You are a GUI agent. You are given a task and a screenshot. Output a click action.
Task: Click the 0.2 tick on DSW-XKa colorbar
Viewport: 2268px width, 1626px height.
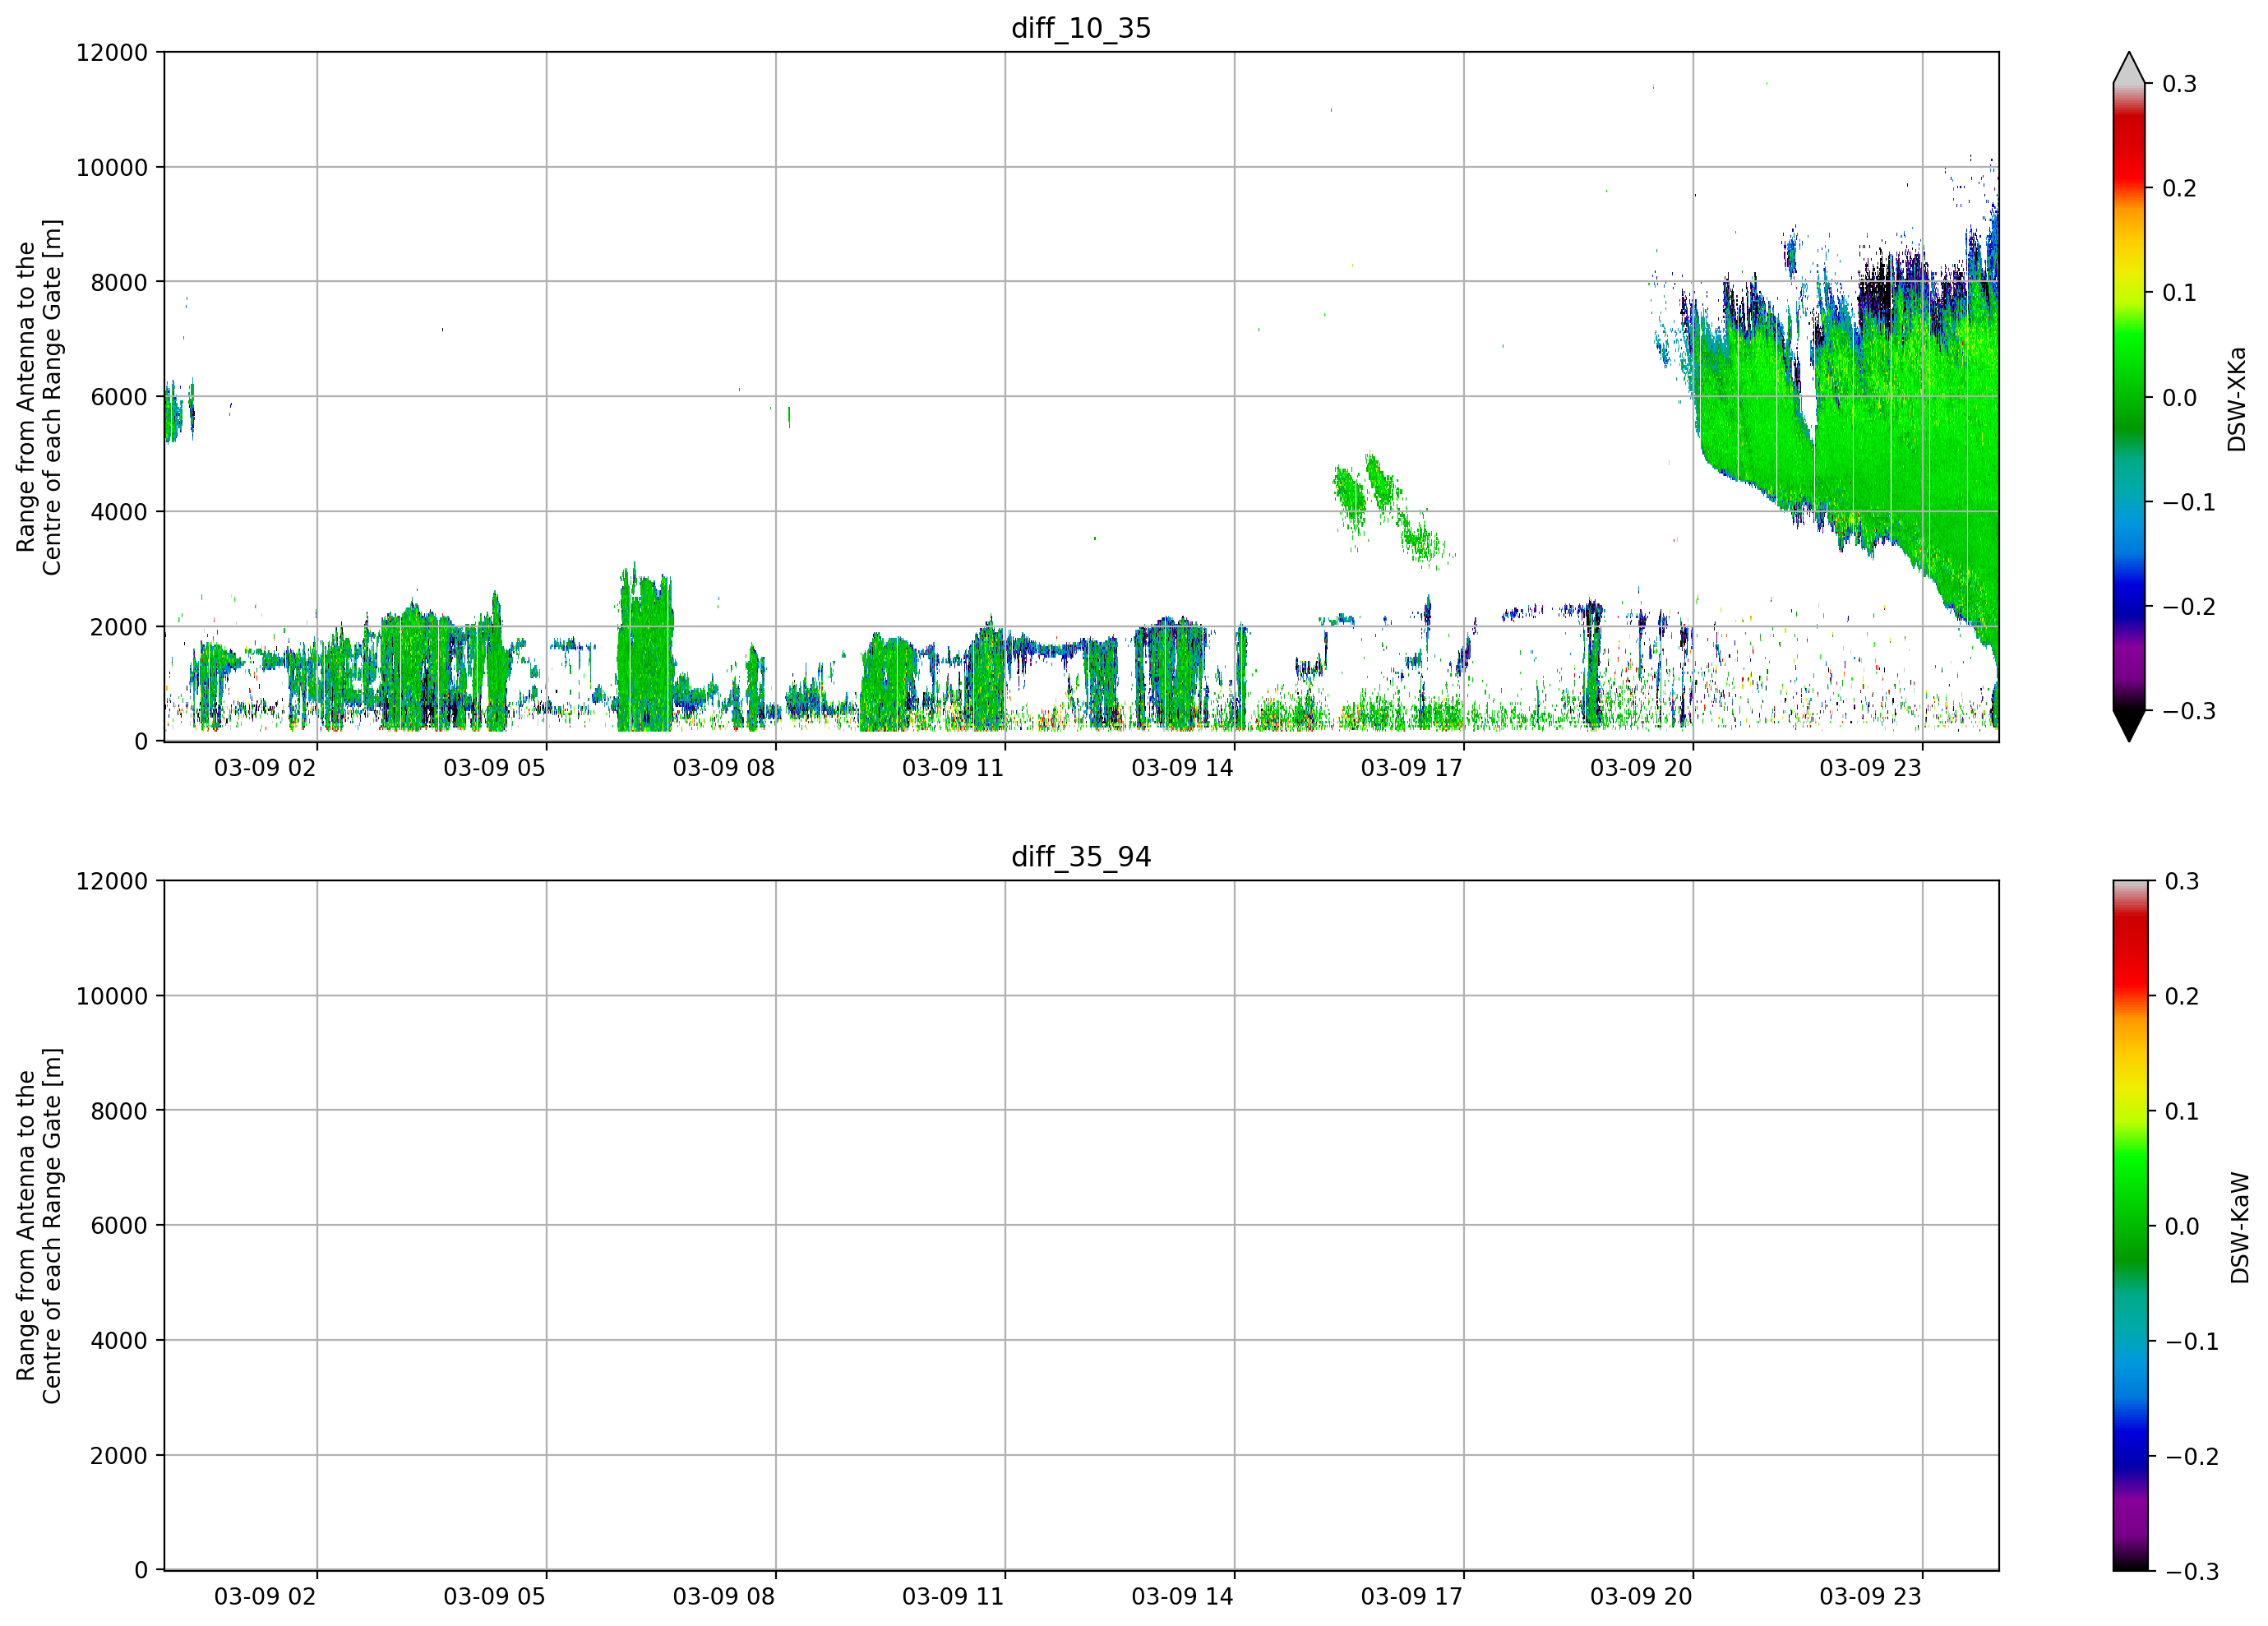(x=2179, y=188)
